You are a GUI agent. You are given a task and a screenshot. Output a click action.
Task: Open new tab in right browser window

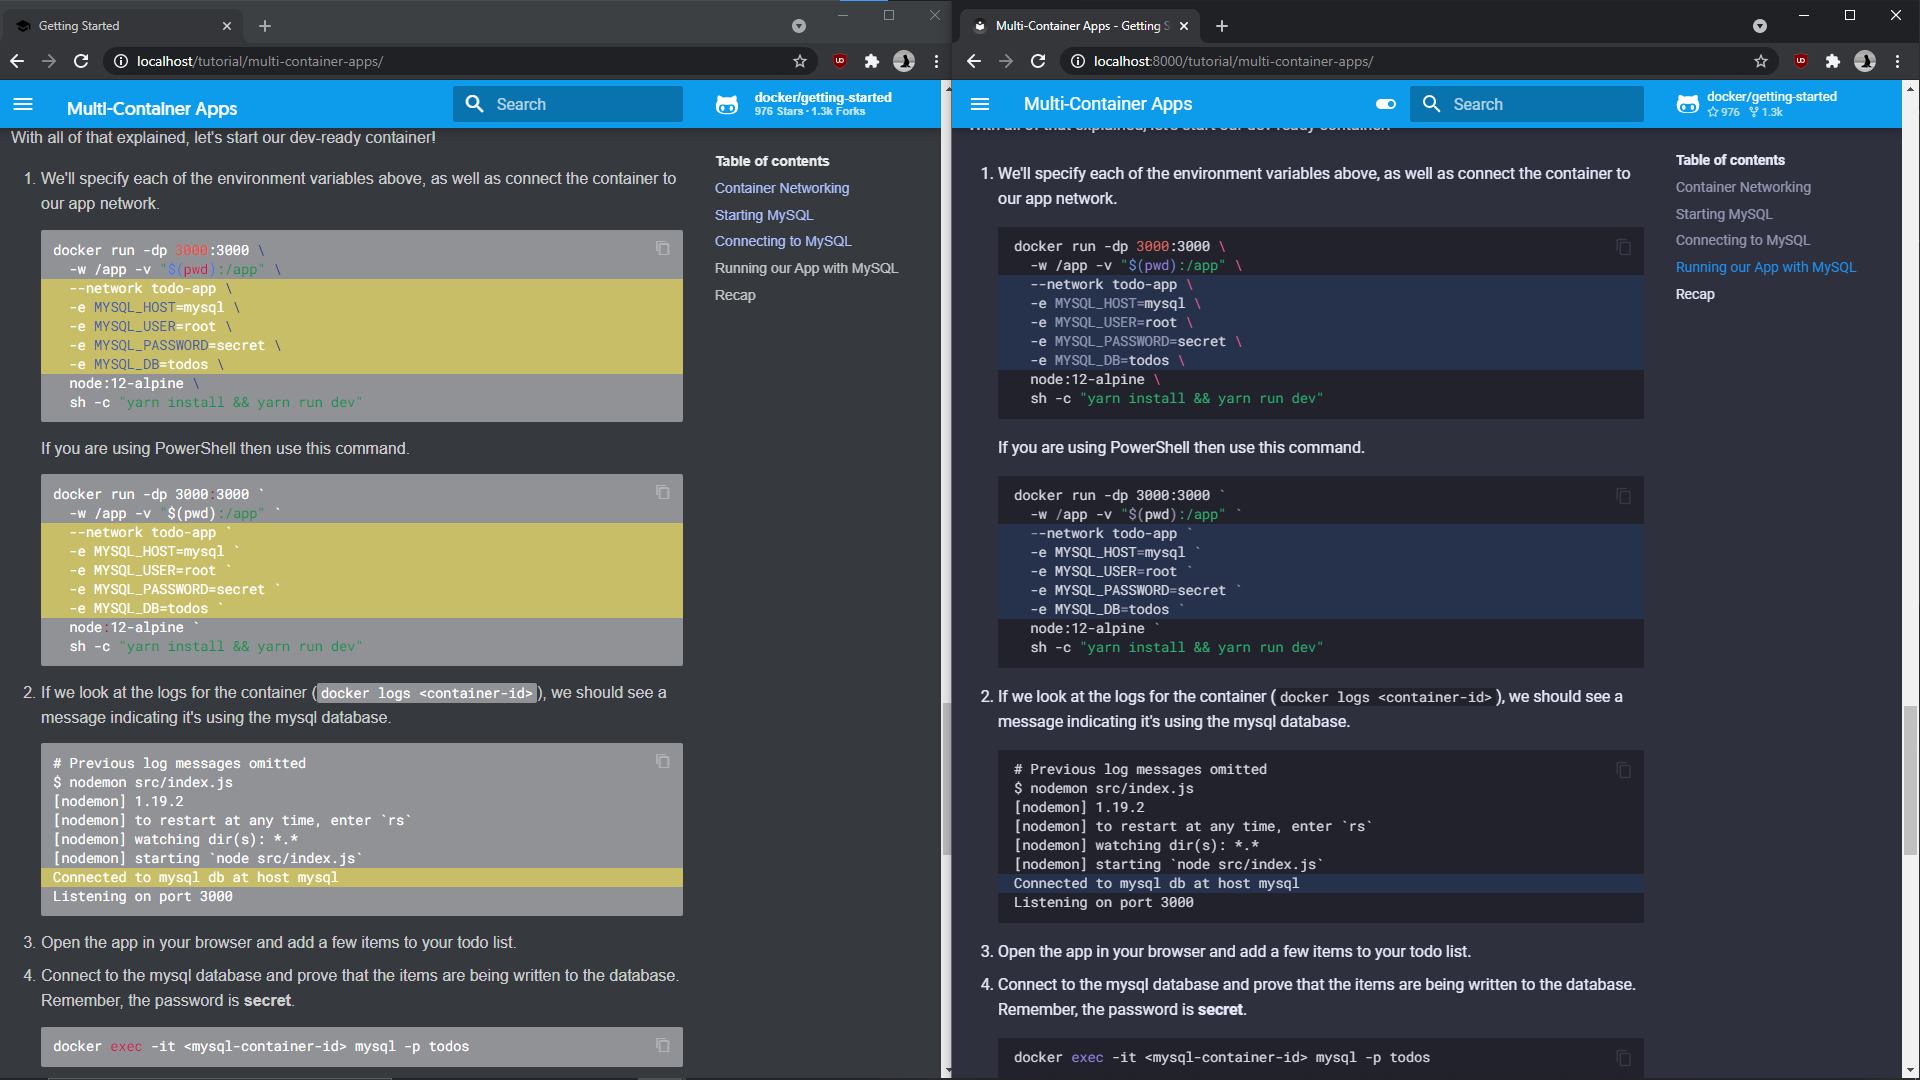point(1222,26)
